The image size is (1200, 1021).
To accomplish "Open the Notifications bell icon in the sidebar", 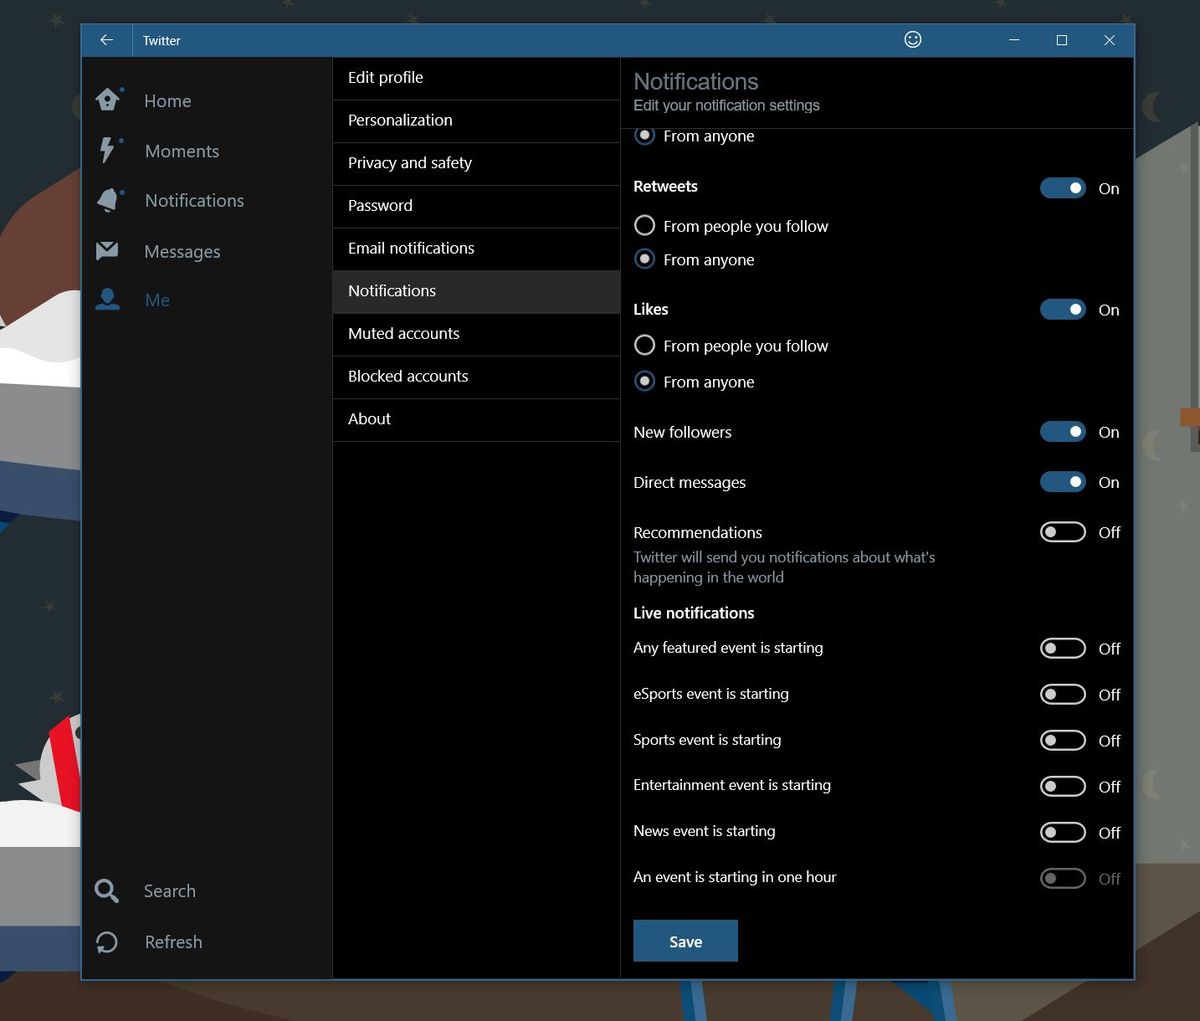I will pos(108,200).
